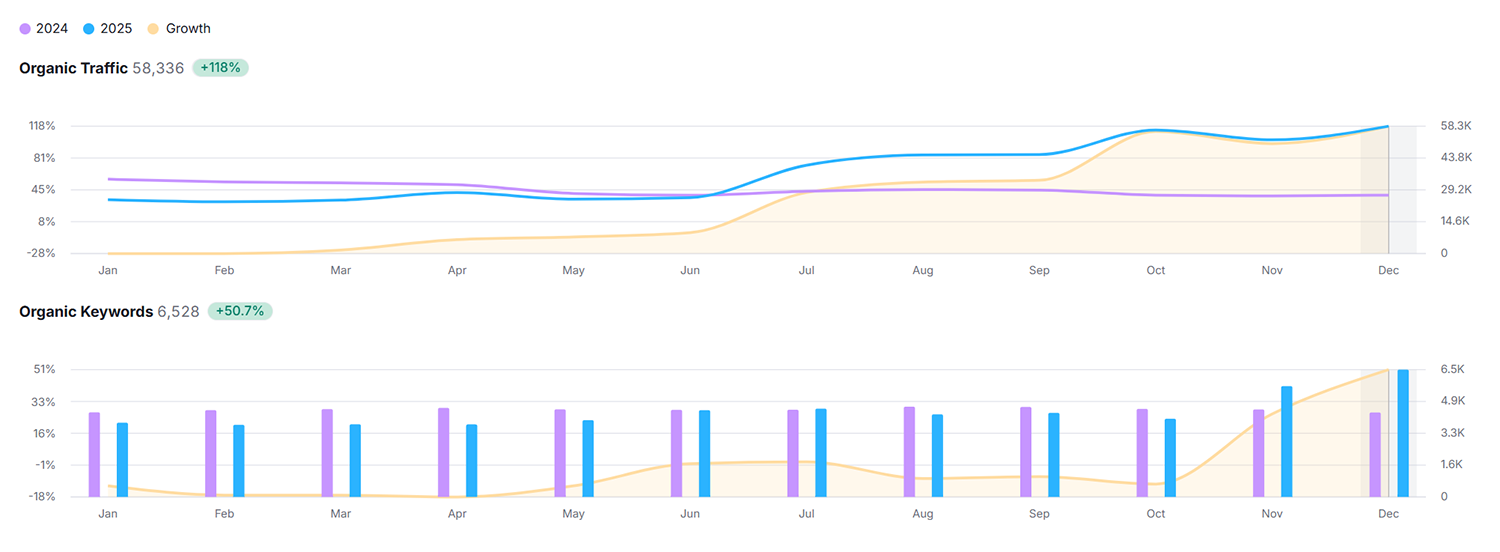Click the April 2024 purple keywords bar

pyautogui.click(x=443, y=452)
